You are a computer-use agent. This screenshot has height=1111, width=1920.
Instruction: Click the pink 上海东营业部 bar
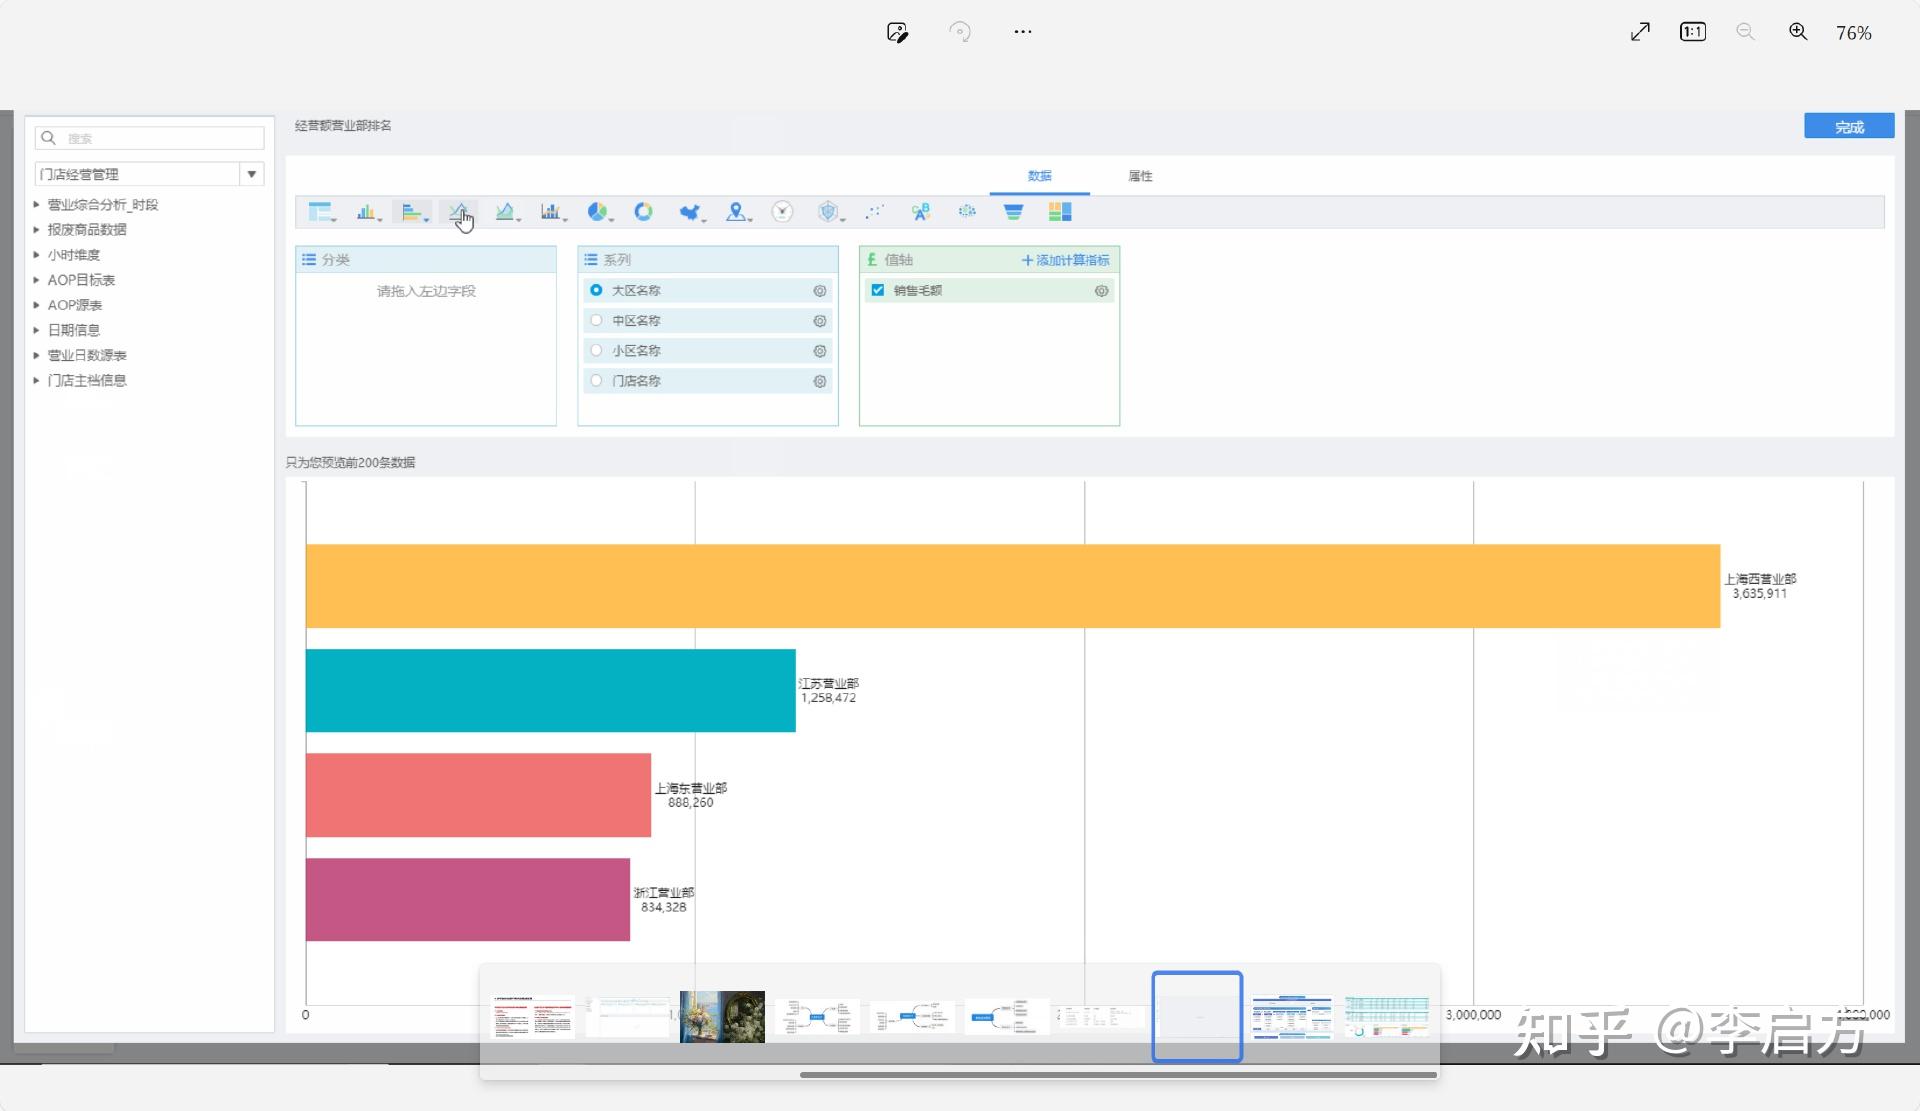pos(478,795)
